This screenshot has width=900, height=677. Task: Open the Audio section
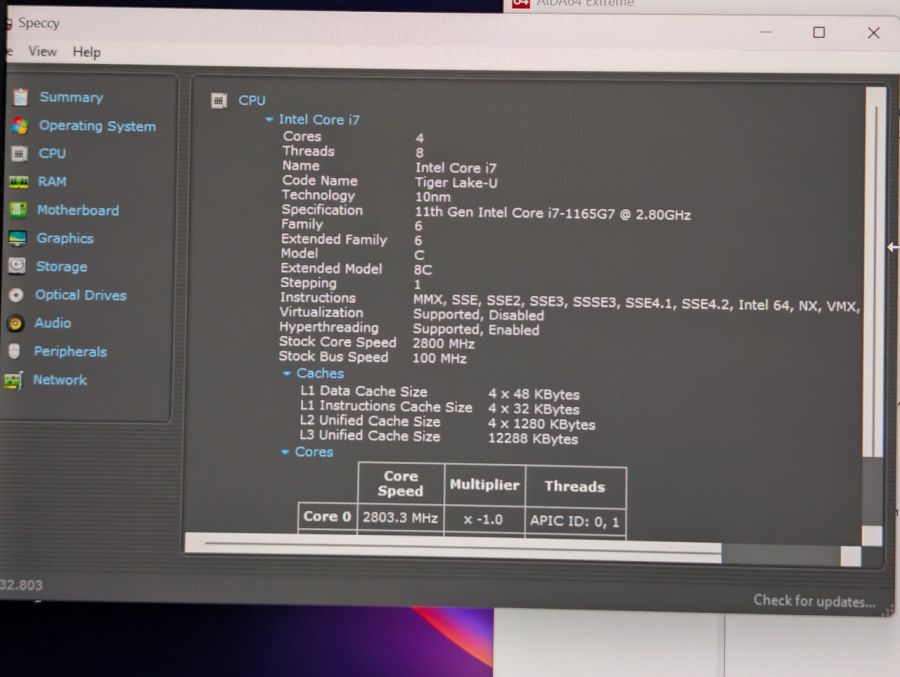pos(53,323)
